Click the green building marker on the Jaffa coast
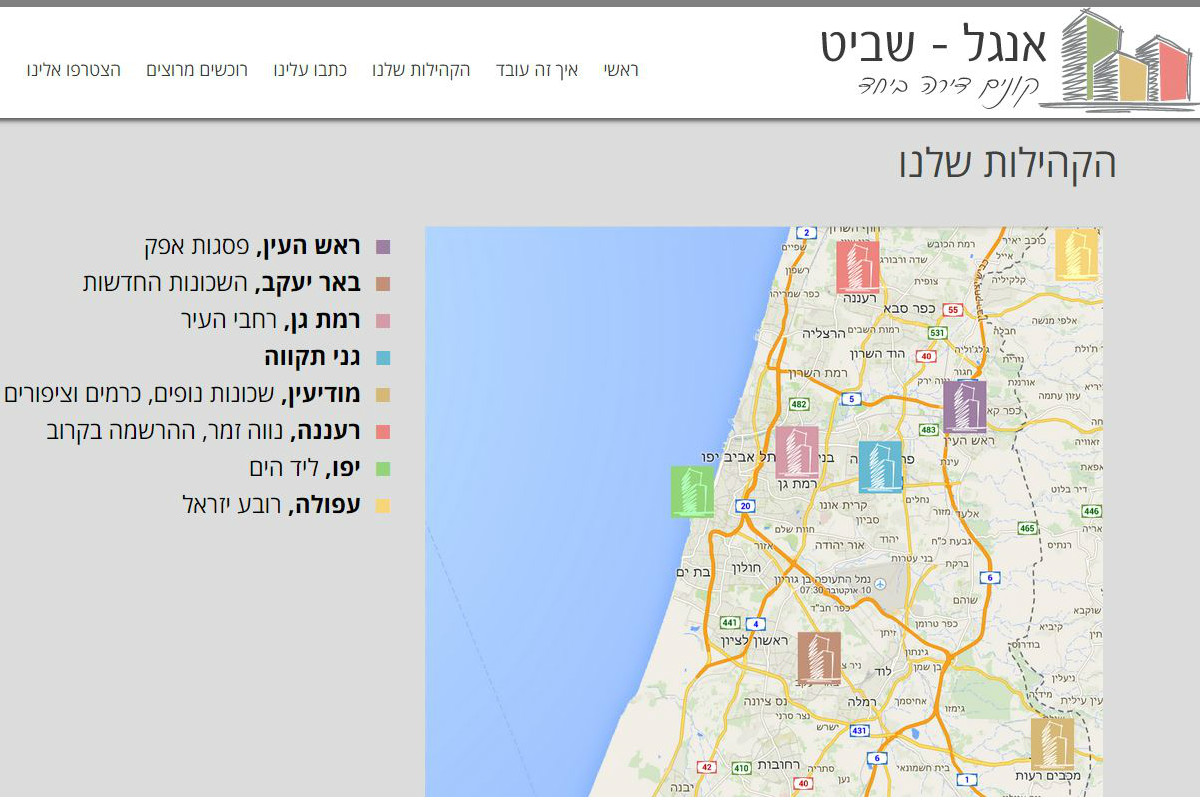The image size is (1200, 800). 692,491
